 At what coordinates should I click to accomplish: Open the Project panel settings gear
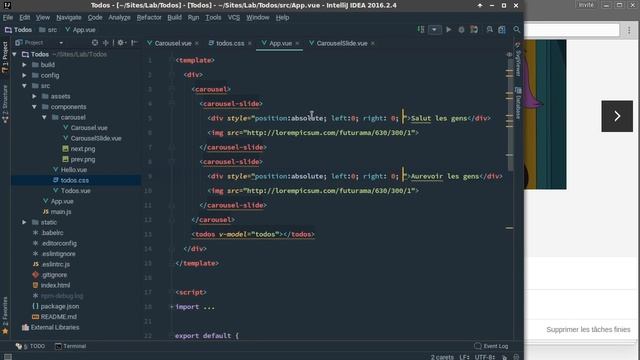121,42
